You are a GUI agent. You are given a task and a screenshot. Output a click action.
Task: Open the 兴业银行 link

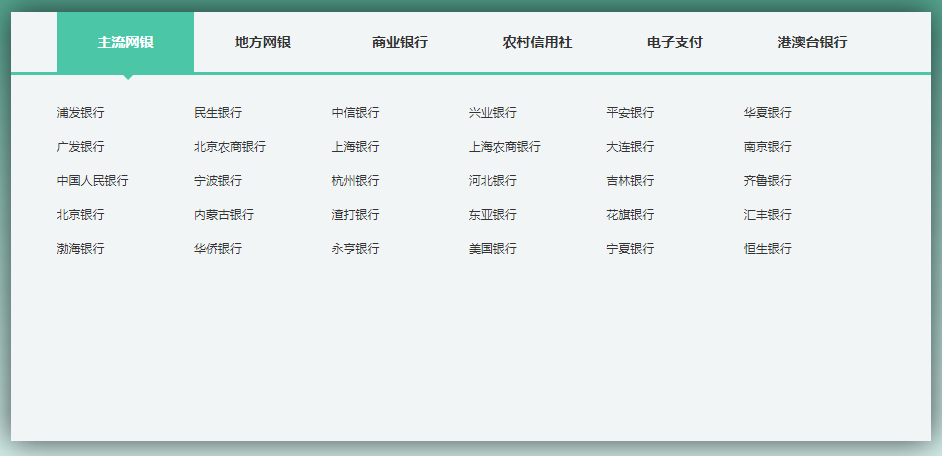pyautogui.click(x=492, y=113)
